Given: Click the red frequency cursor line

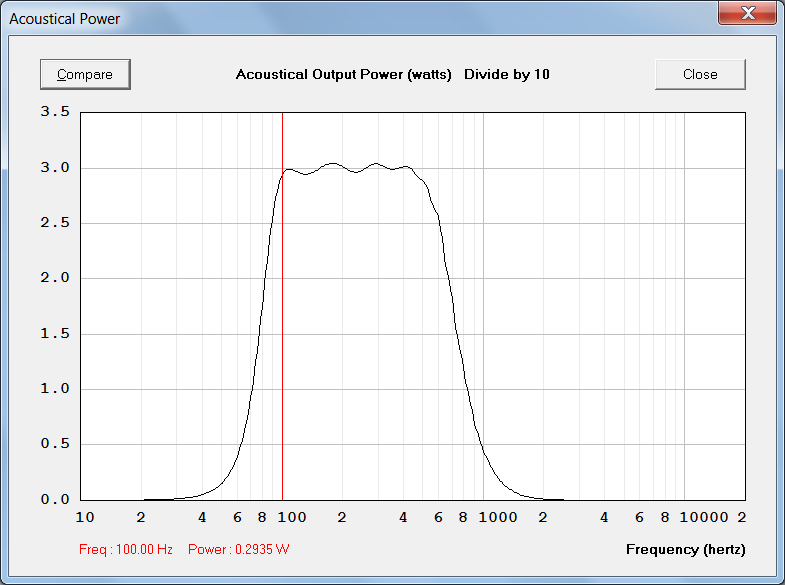Looking at the screenshot, I should [282, 306].
